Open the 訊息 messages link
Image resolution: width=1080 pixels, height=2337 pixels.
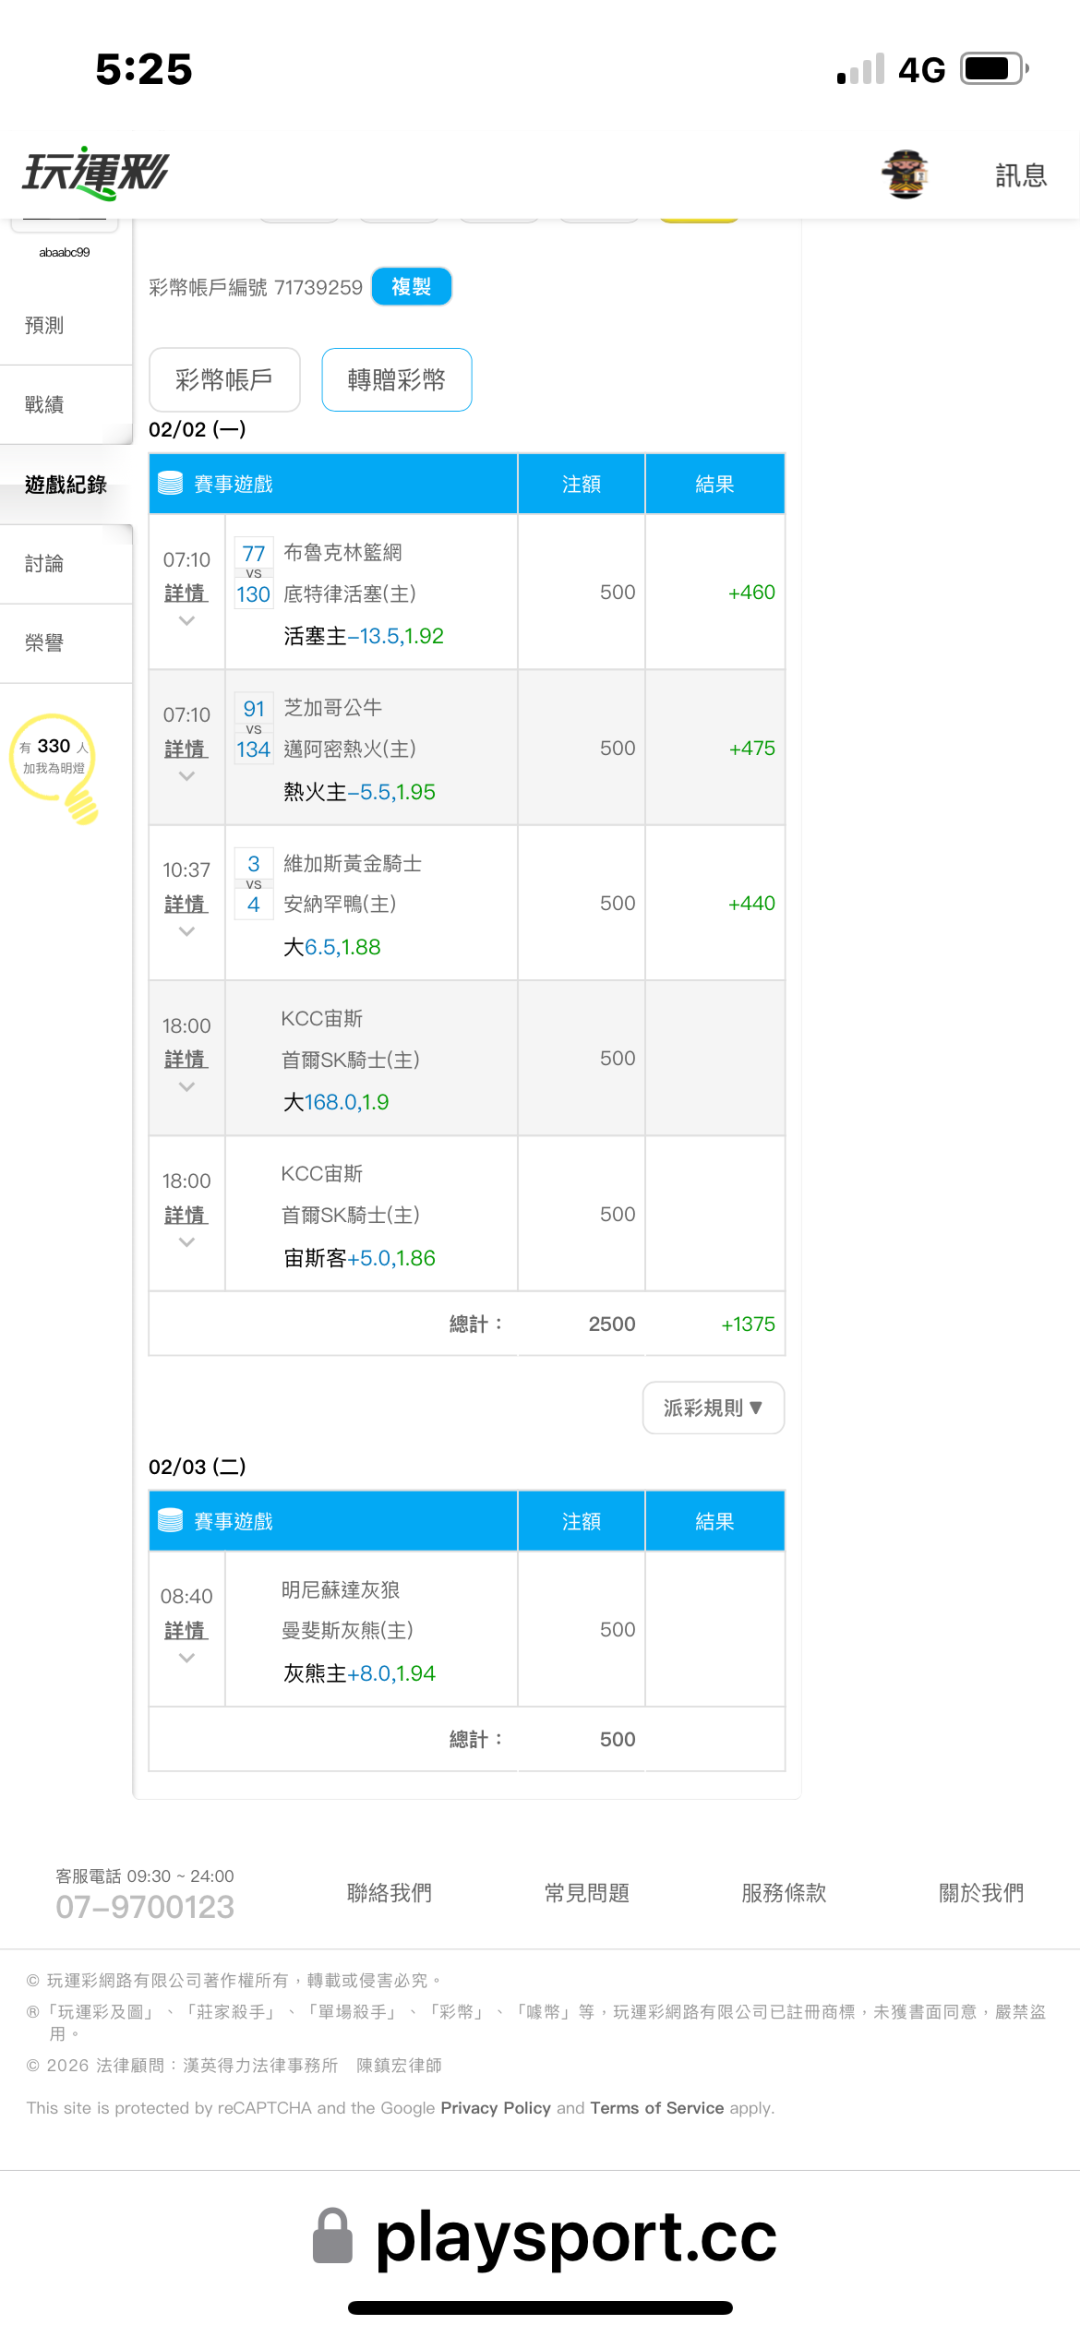pyautogui.click(x=1020, y=175)
